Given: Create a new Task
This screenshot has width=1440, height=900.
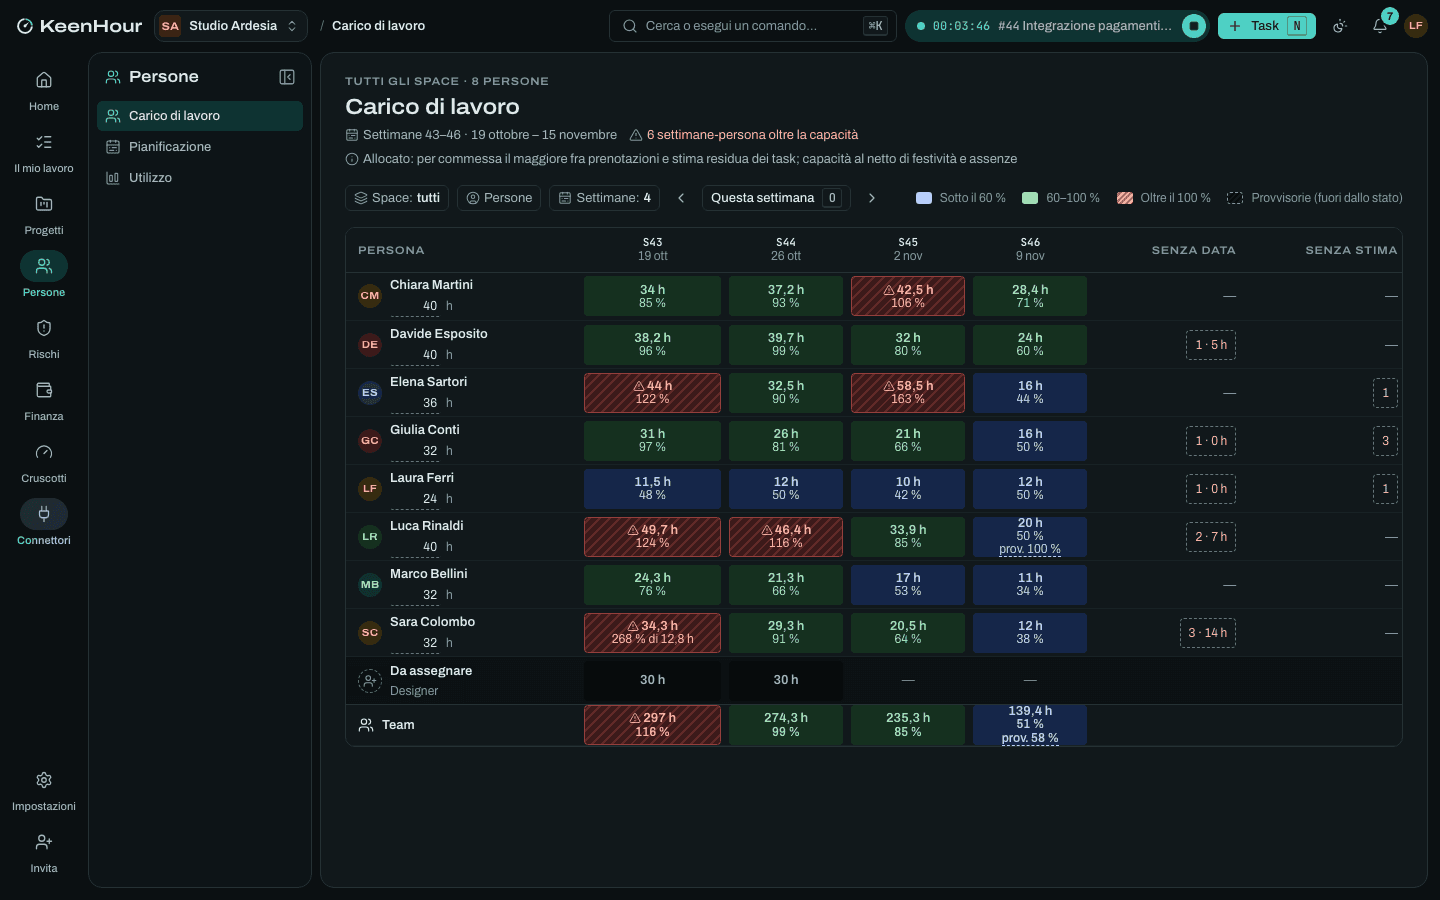Looking at the screenshot, I should click(1267, 26).
